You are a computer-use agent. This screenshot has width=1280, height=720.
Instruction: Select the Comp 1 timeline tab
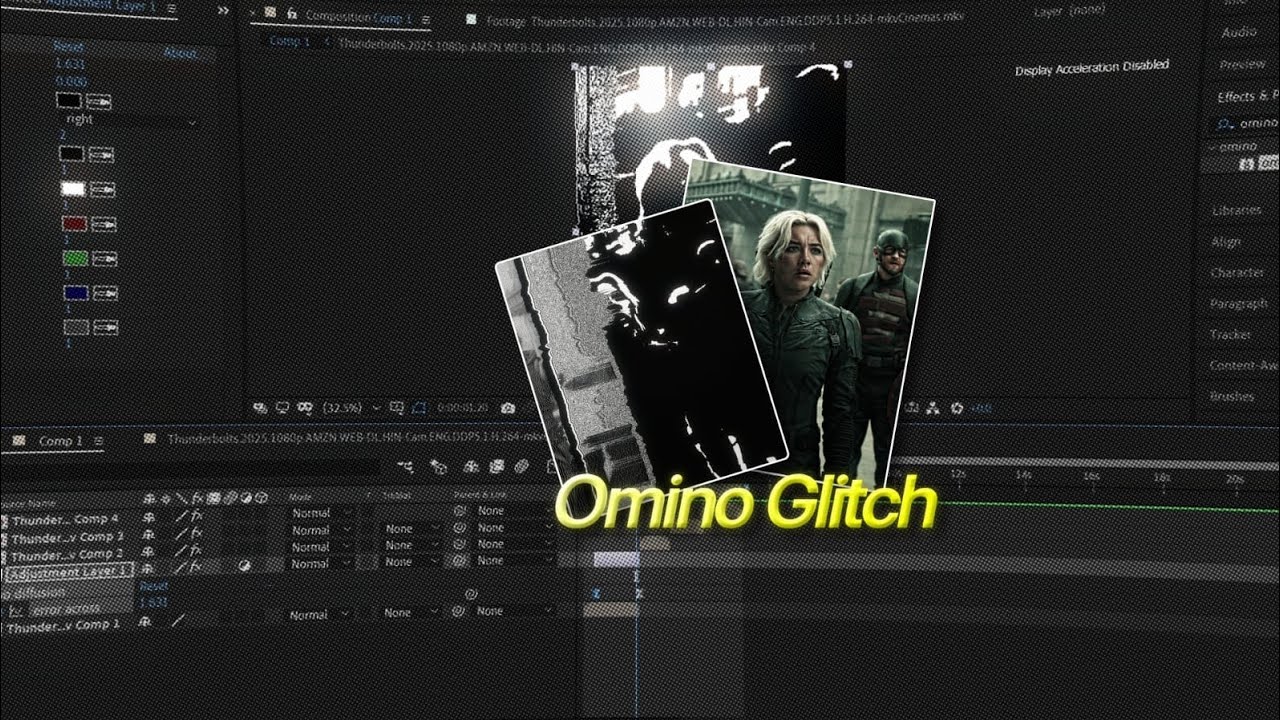point(60,441)
